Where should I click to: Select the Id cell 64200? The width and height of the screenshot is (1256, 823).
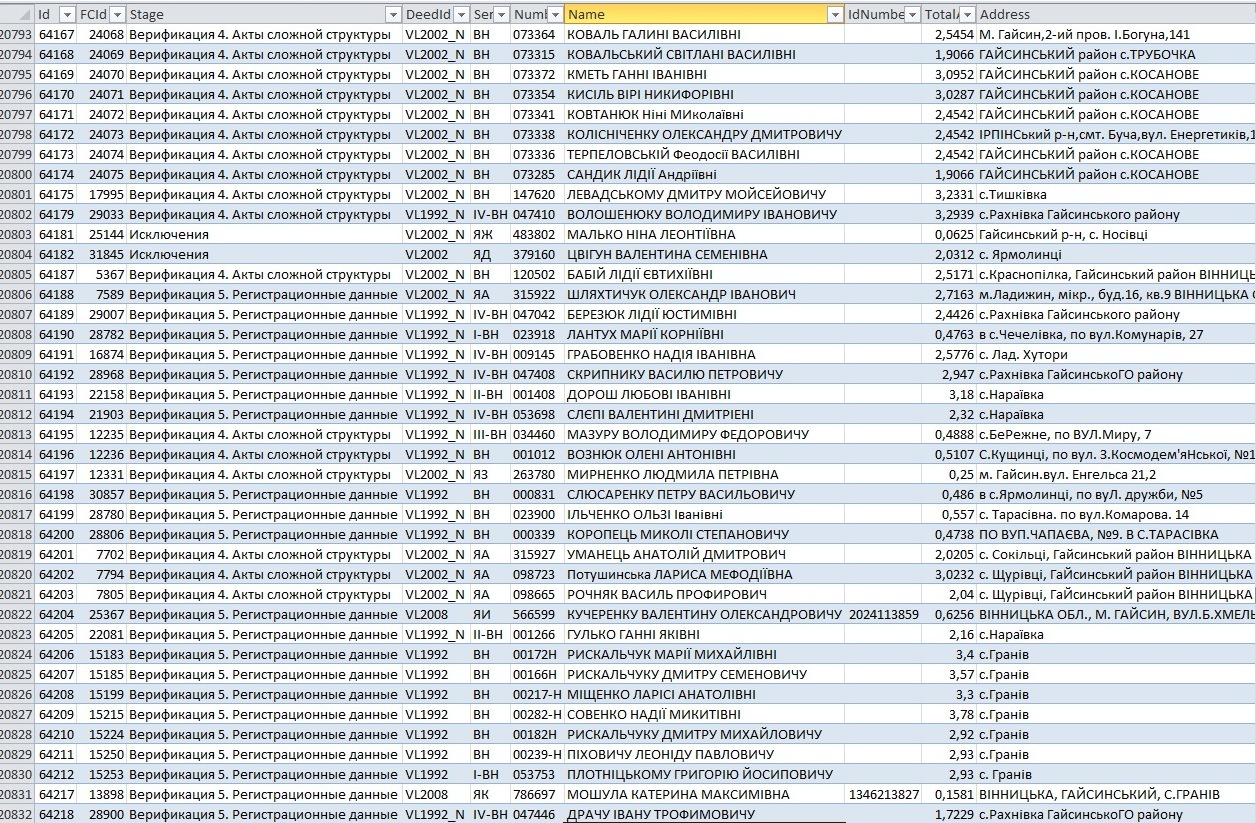pyautogui.click(x=56, y=535)
